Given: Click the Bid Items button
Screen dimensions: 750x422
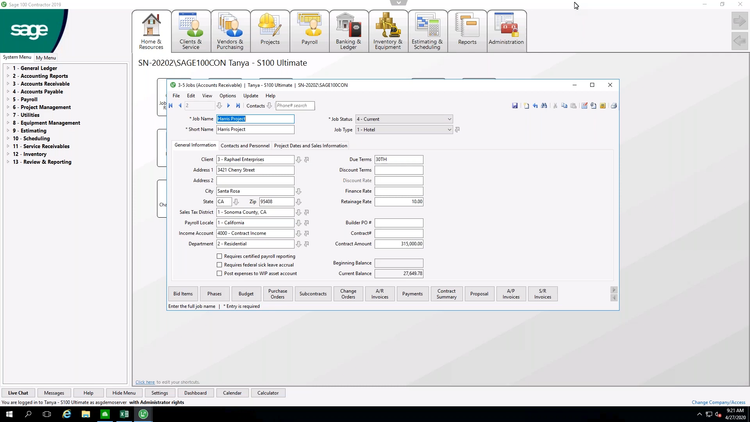Looking at the screenshot, I should 183,294.
